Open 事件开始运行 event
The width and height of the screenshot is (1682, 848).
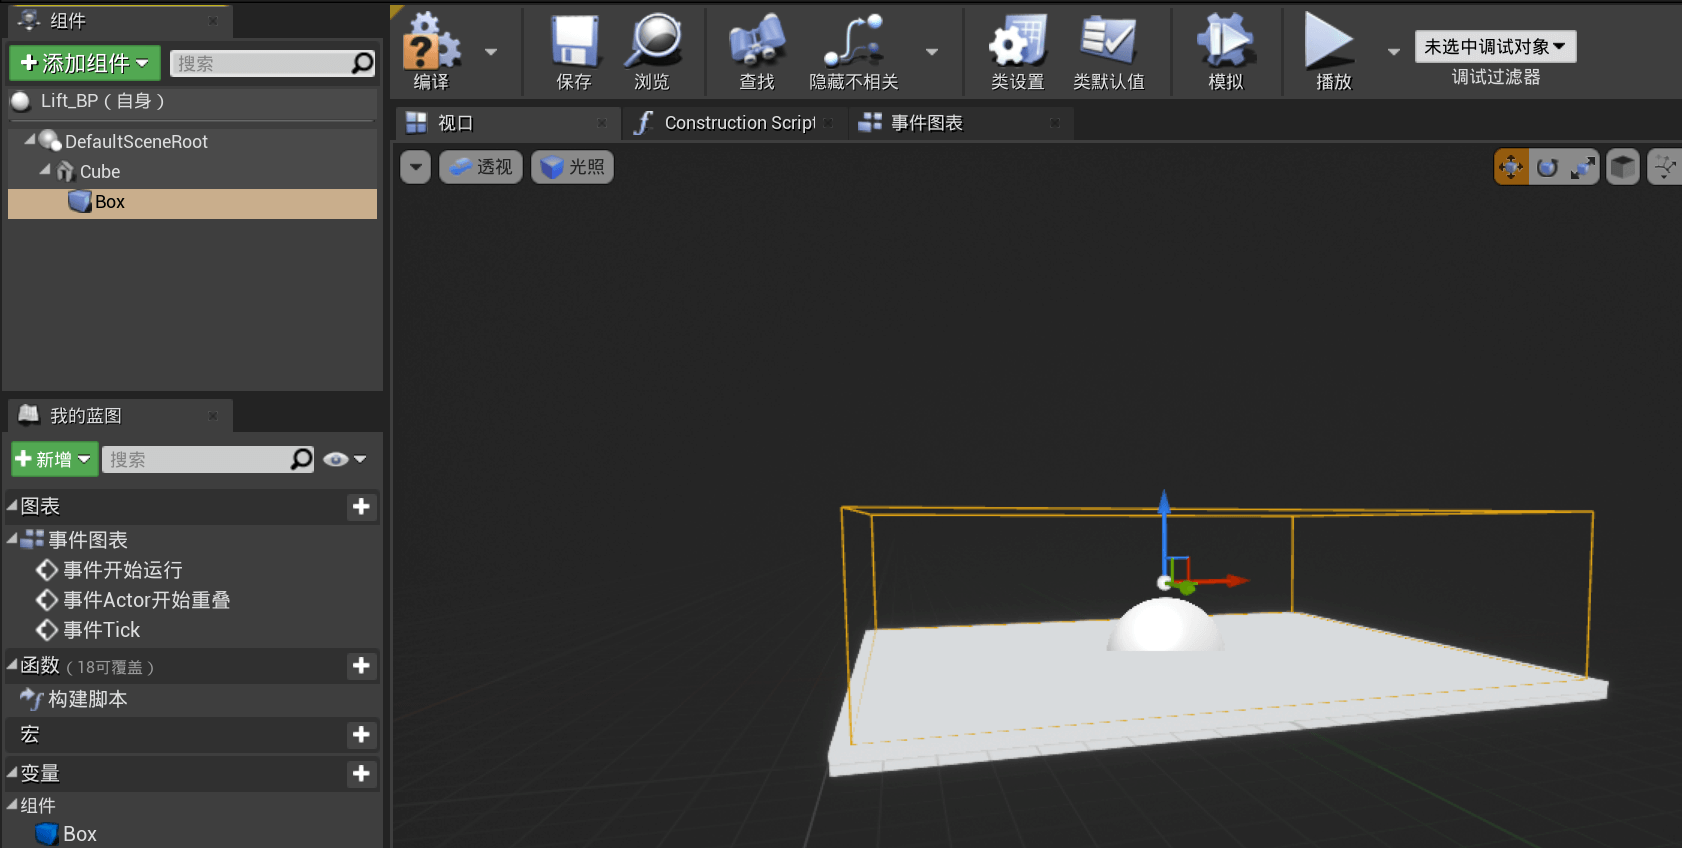pyautogui.click(x=110, y=570)
